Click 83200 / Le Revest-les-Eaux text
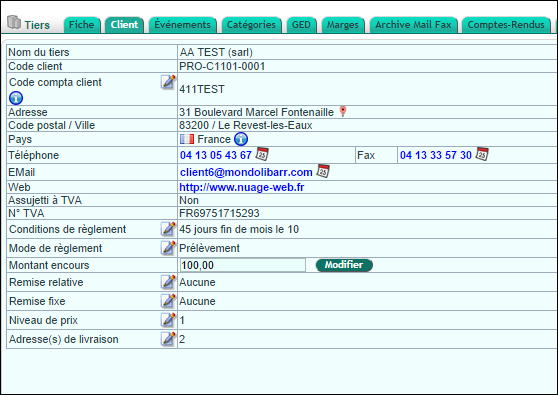This screenshot has height=395, width=558. pos(246,125)
